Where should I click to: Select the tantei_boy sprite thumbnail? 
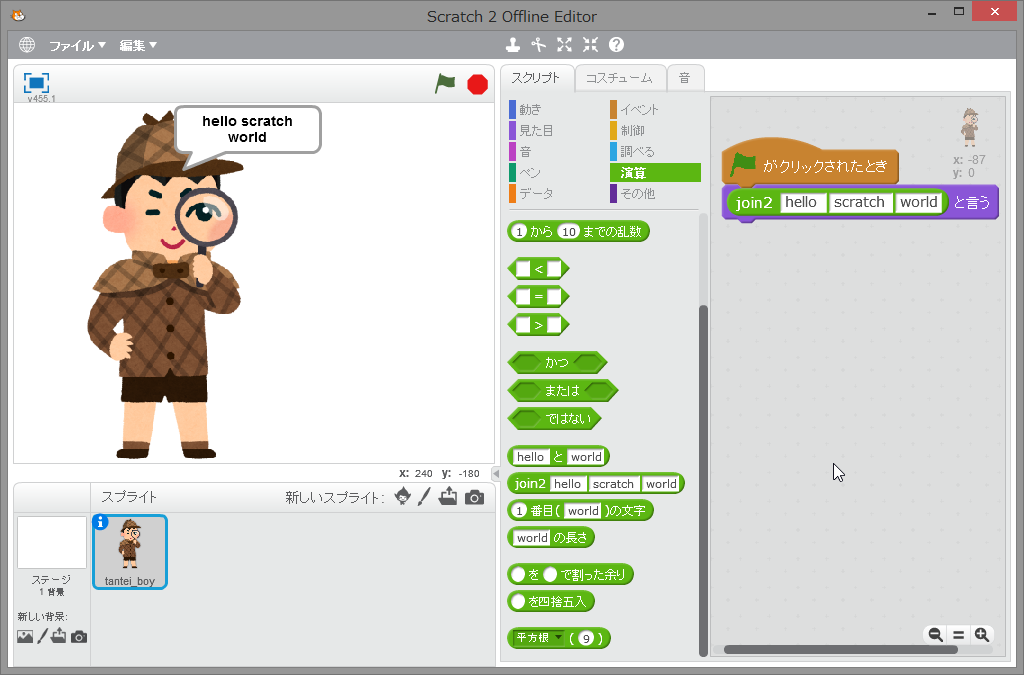point(130,552)
